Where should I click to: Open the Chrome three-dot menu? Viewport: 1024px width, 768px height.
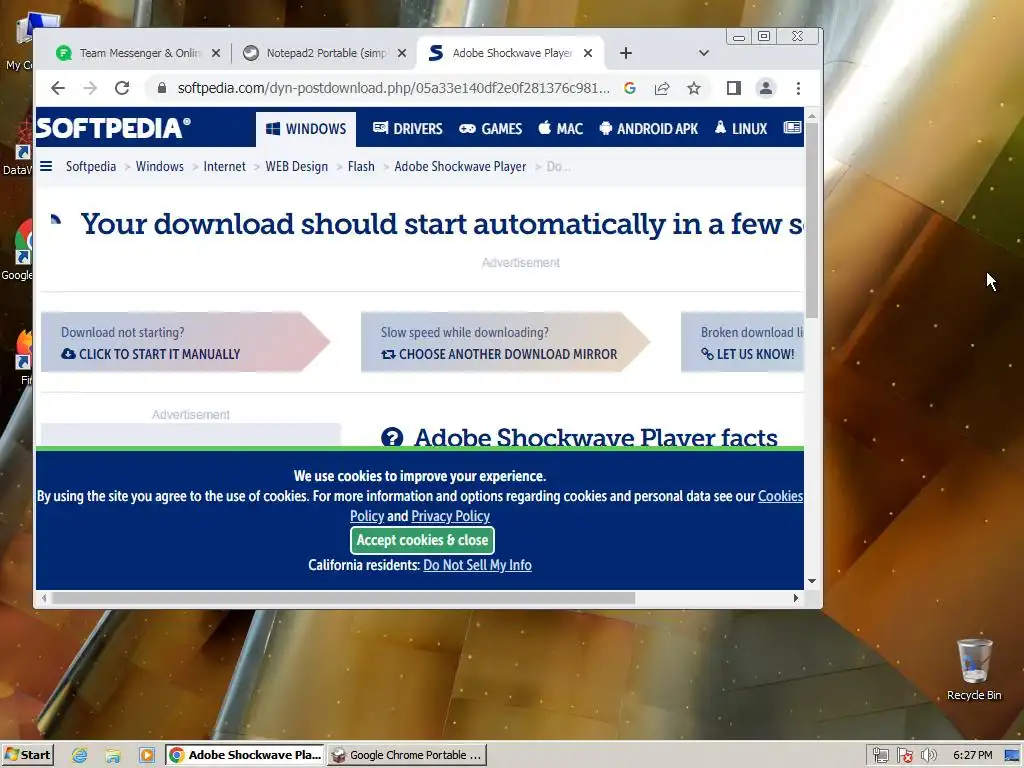(x=798, y=88)
